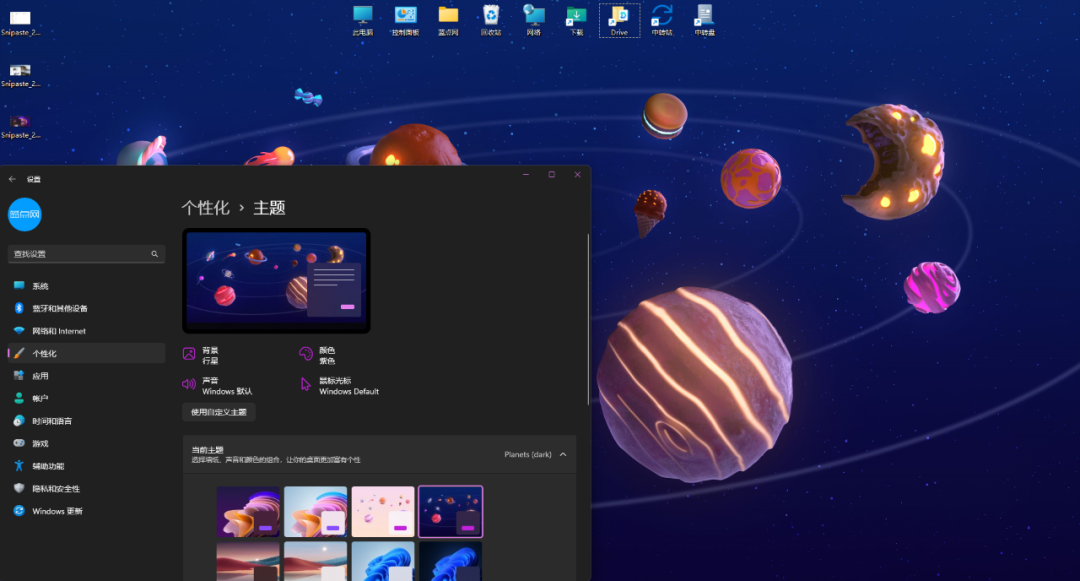Open 帐户 in the sidebar
The height and width of the screenshot is (581, 1080).
click(86, 399)
